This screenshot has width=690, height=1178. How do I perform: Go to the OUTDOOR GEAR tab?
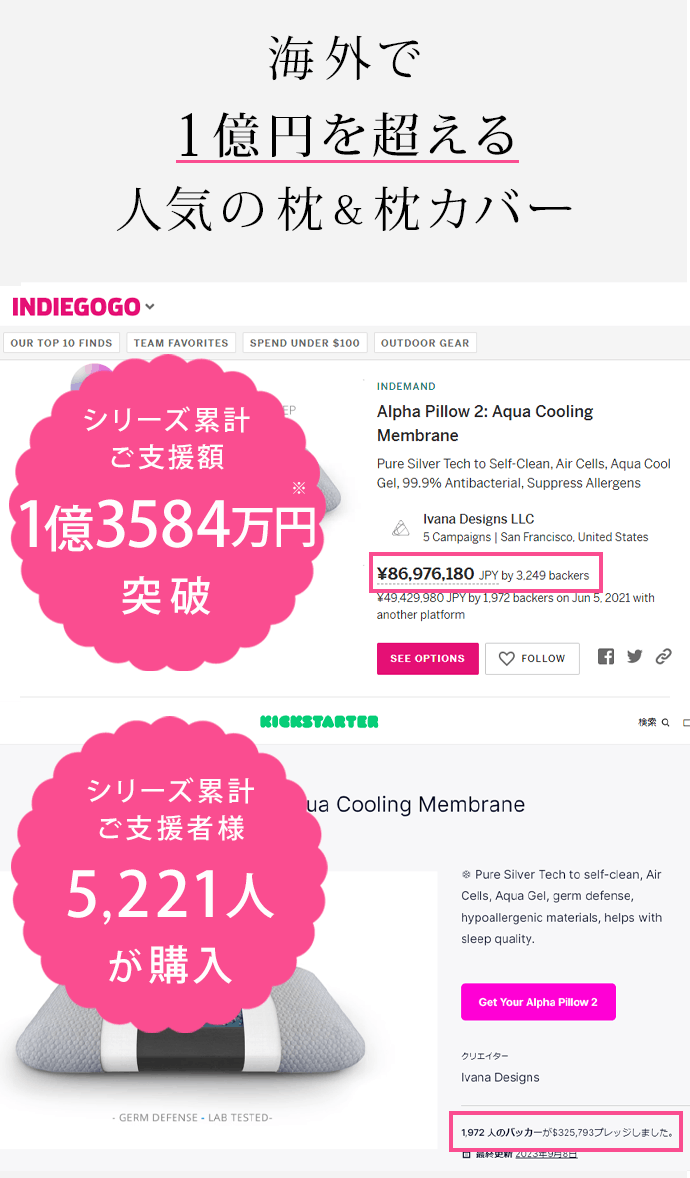(x=425, y=343)
